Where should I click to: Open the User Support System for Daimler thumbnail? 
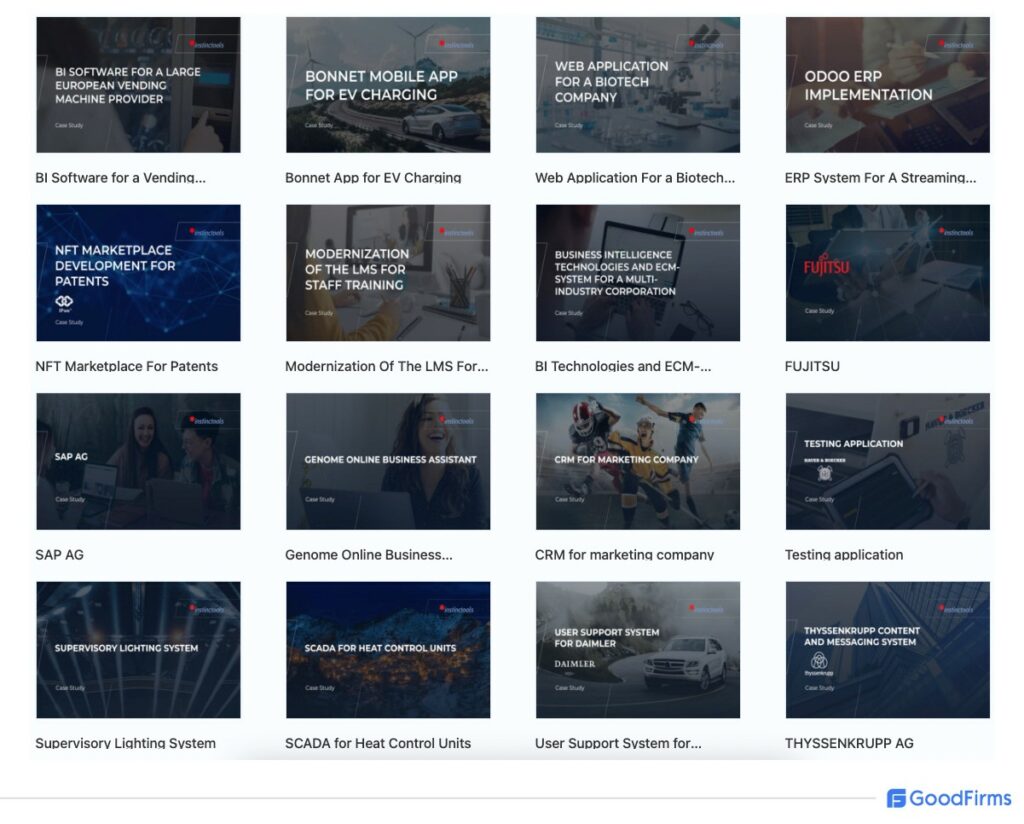638,650
